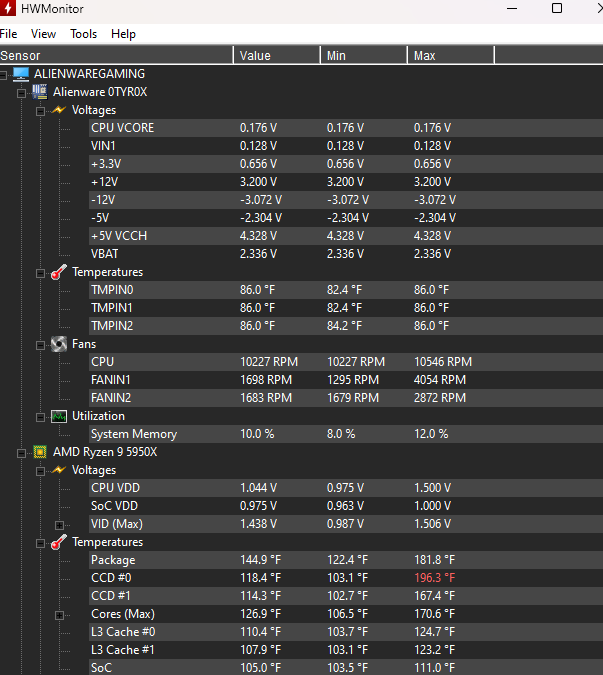Click the 4054 RPM FANIN1 max value
Viewport: 603px width, 675px height.
pyautogui.click(x=440, y=380)
